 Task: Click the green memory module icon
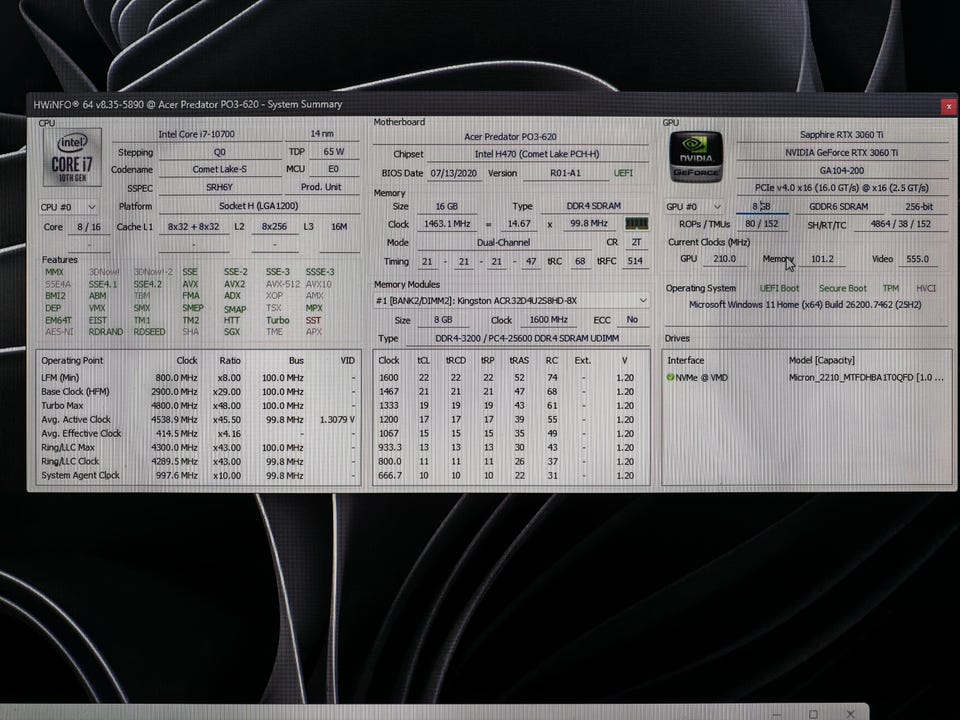pyautogui.click(x=635, y=224)
